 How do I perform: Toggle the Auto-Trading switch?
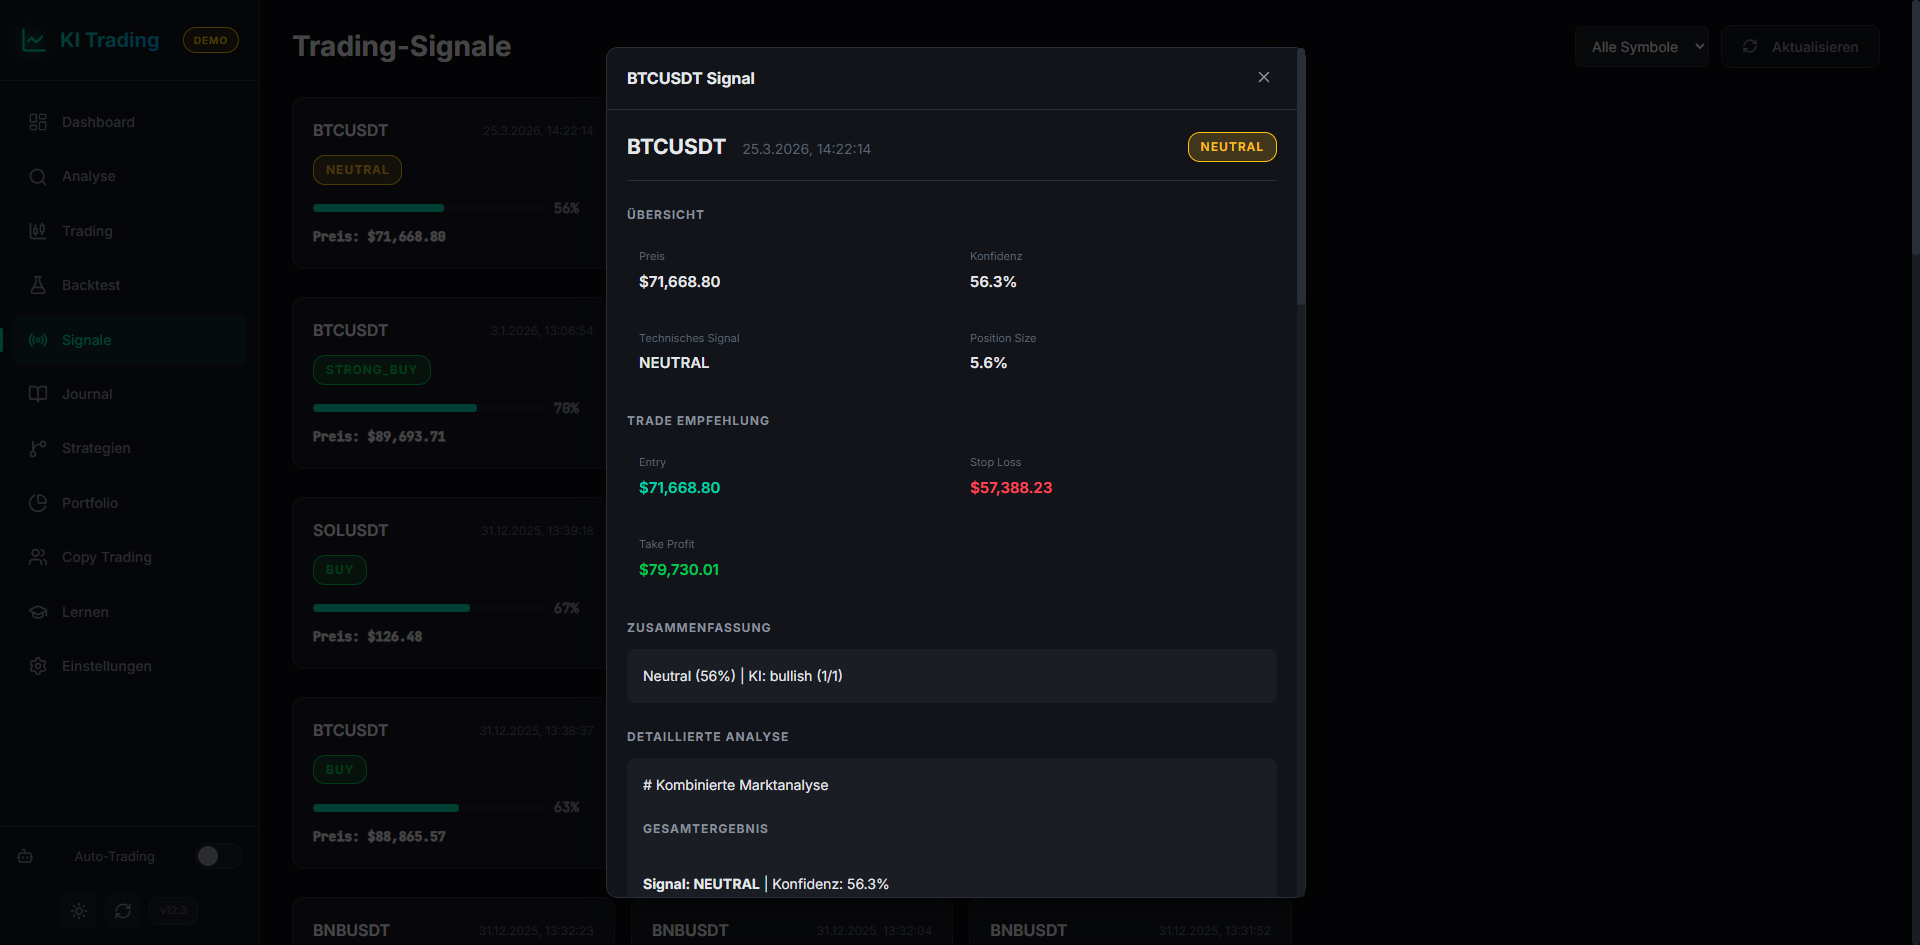(x=218, y=856)
